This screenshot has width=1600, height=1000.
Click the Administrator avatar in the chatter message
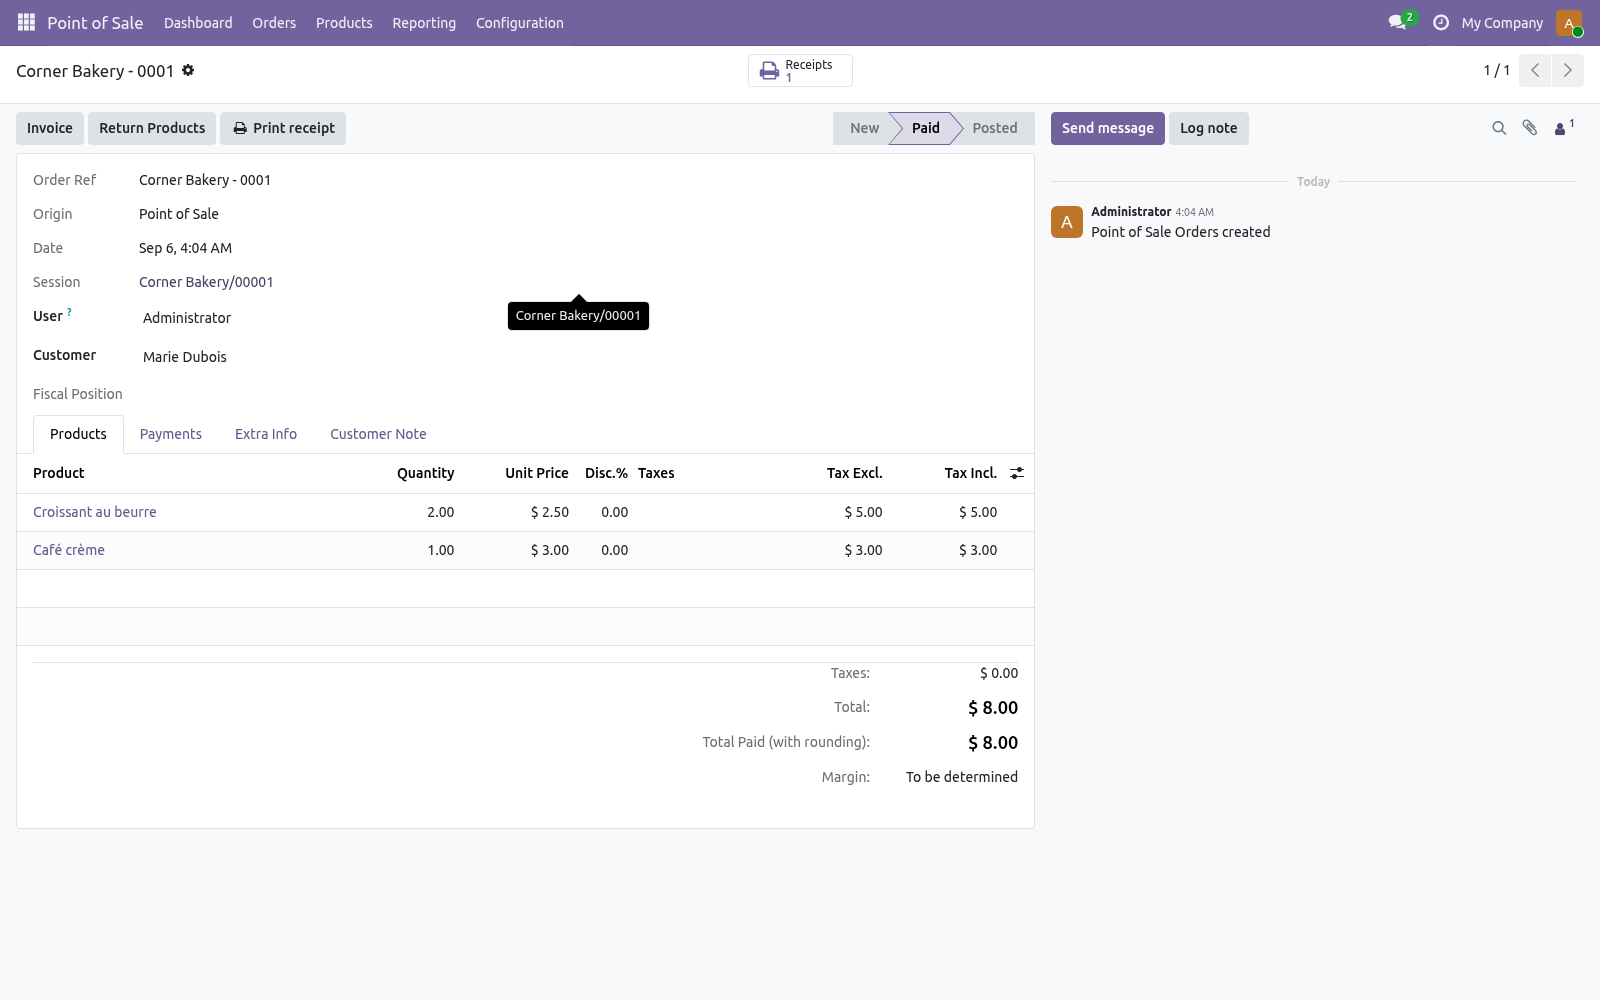[x=1067, y=222]
